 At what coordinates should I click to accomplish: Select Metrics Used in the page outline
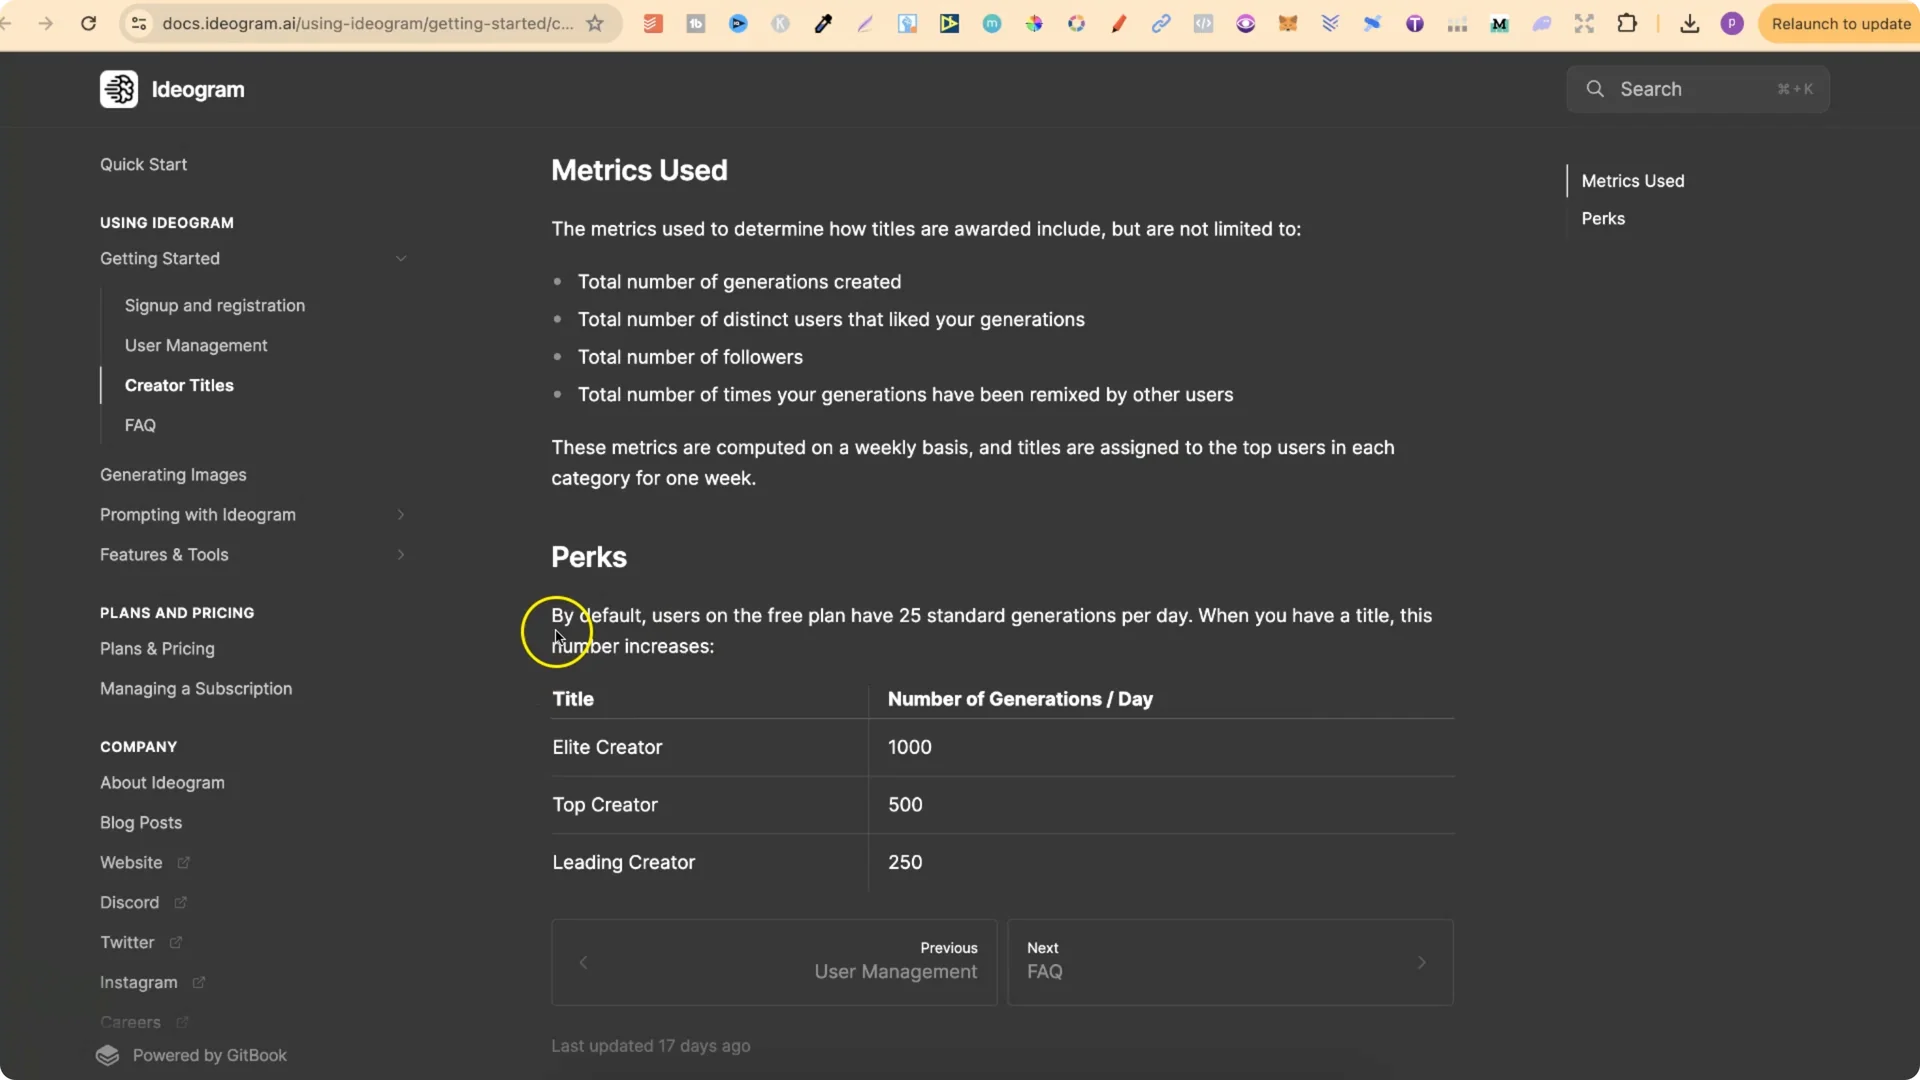1633,180
